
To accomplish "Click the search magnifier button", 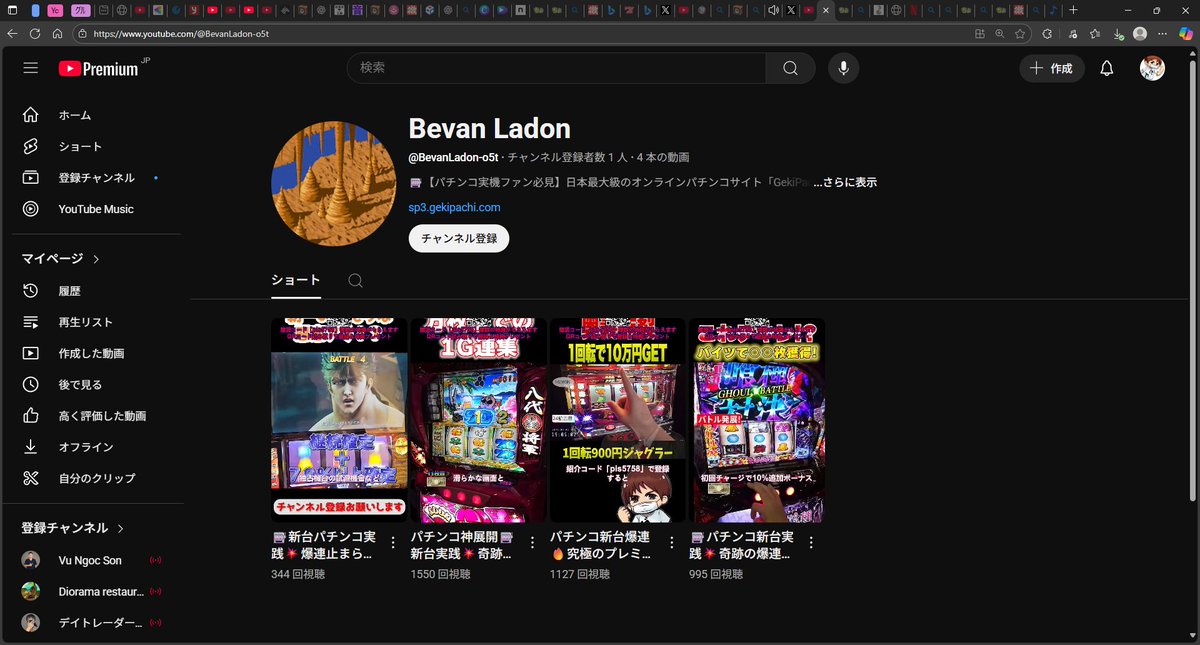I will [790, 68].
